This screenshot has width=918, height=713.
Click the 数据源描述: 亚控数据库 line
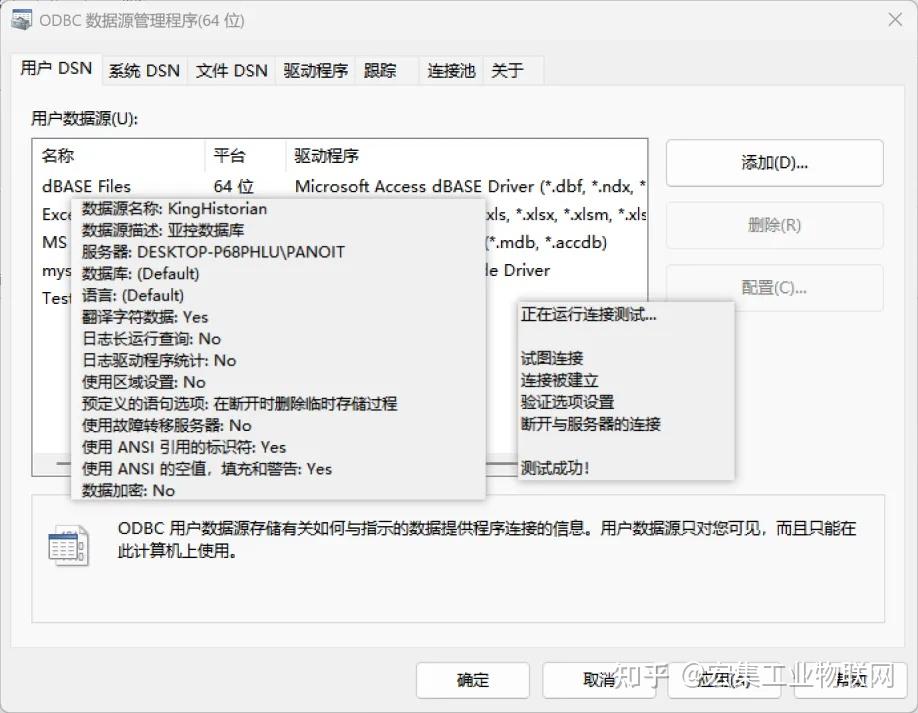click(x=163, y=231)
